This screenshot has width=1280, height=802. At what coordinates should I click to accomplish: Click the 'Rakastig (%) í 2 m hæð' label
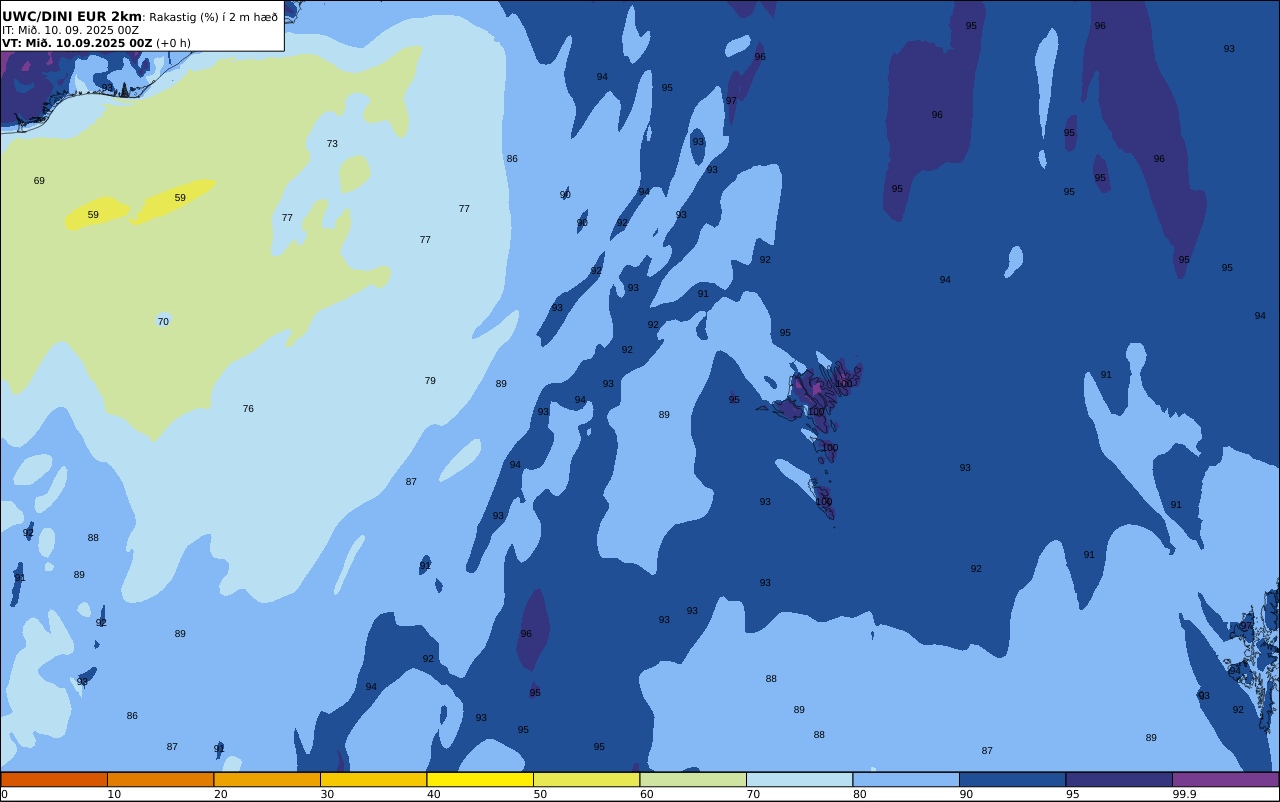coord(214,17)
